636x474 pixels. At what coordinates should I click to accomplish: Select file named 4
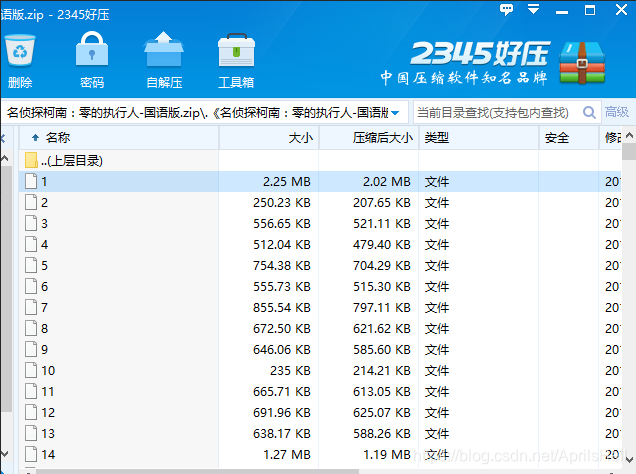[44, 245]
